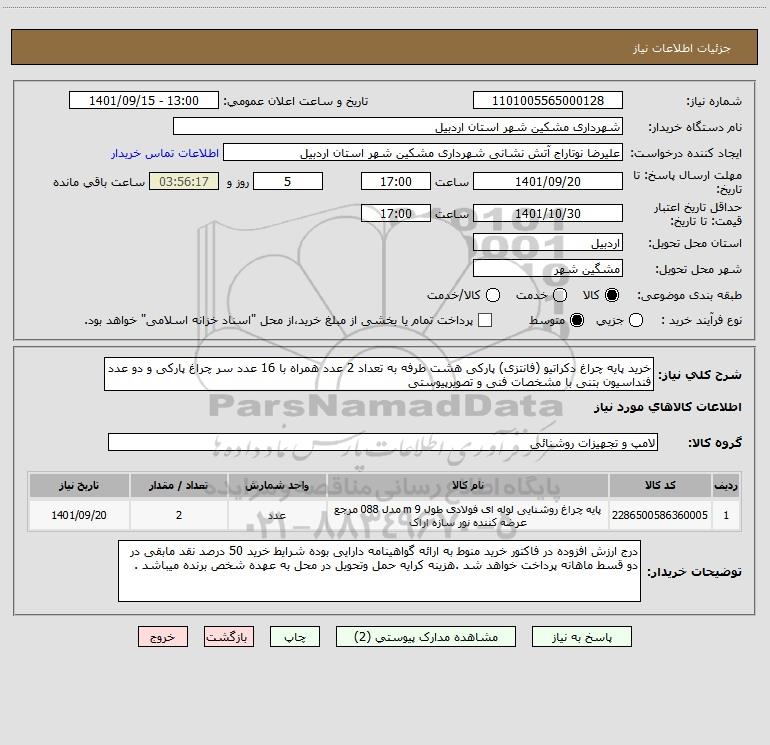770x745 pixels.
Task: Click the need date cell 1401/09/20
Action: 79,515
